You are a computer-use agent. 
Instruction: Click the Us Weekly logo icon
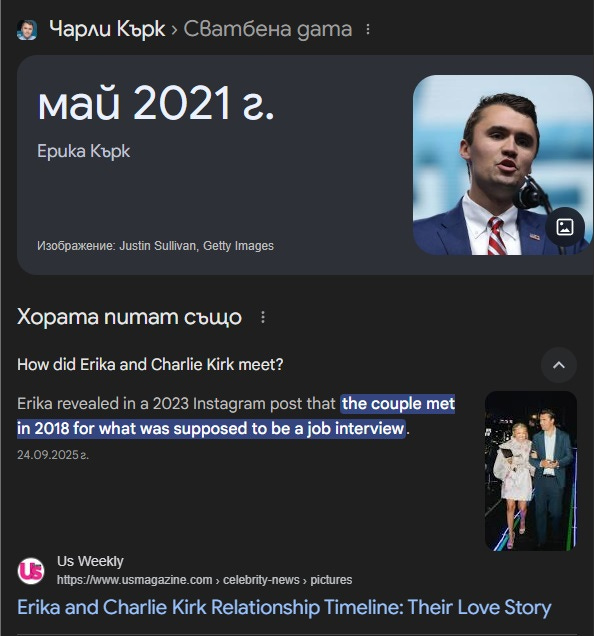coord(31,571)
